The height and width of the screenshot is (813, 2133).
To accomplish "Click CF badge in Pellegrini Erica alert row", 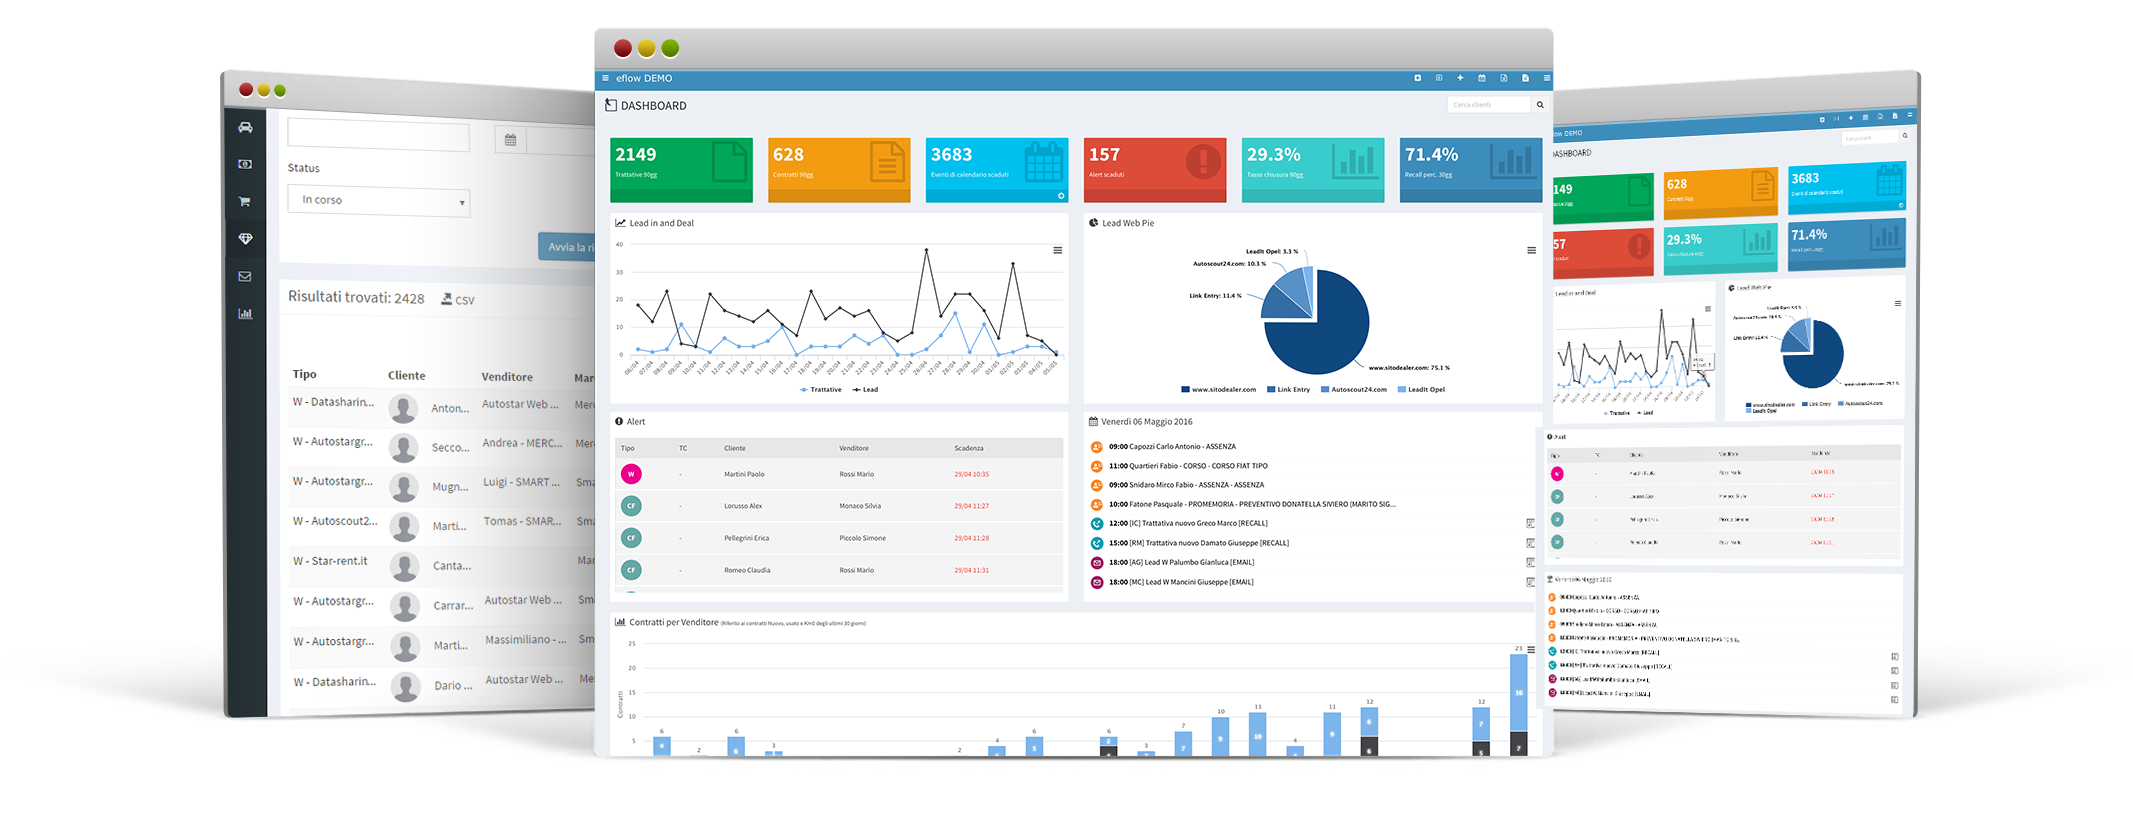I will (631, 538).
